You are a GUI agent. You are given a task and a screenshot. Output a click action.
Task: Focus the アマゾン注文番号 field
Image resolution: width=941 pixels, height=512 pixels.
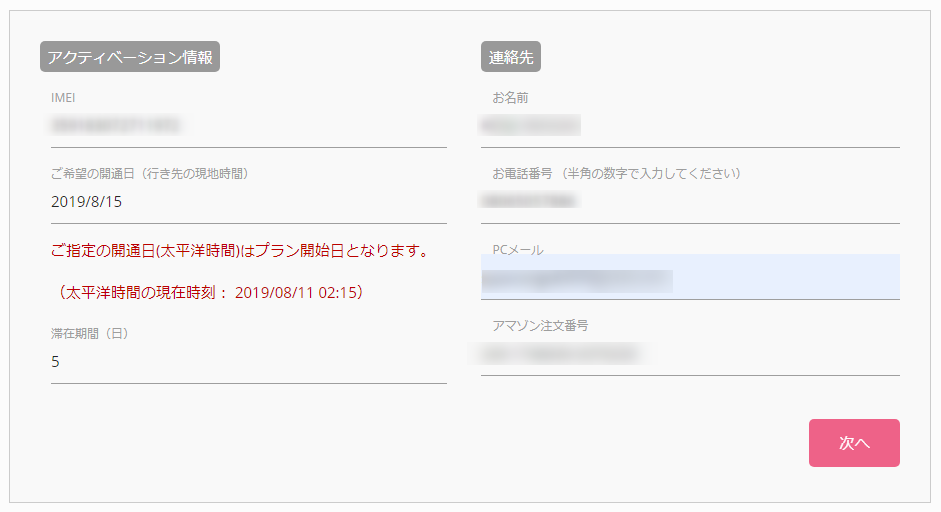[690, 355]
